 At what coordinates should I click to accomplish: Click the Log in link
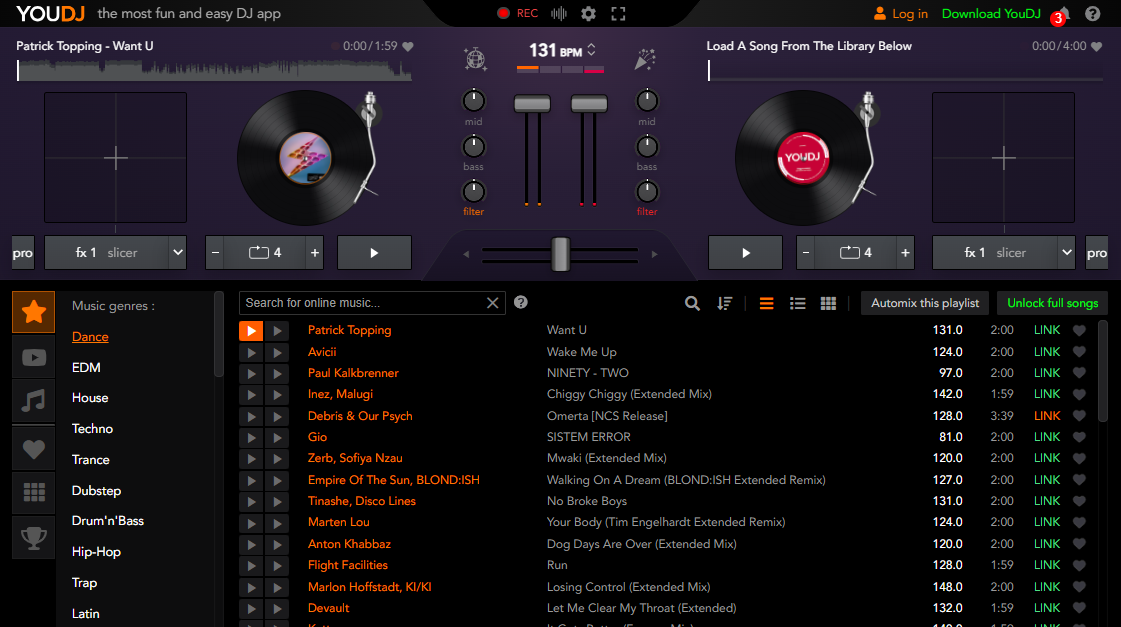click(x=900, y=14)
